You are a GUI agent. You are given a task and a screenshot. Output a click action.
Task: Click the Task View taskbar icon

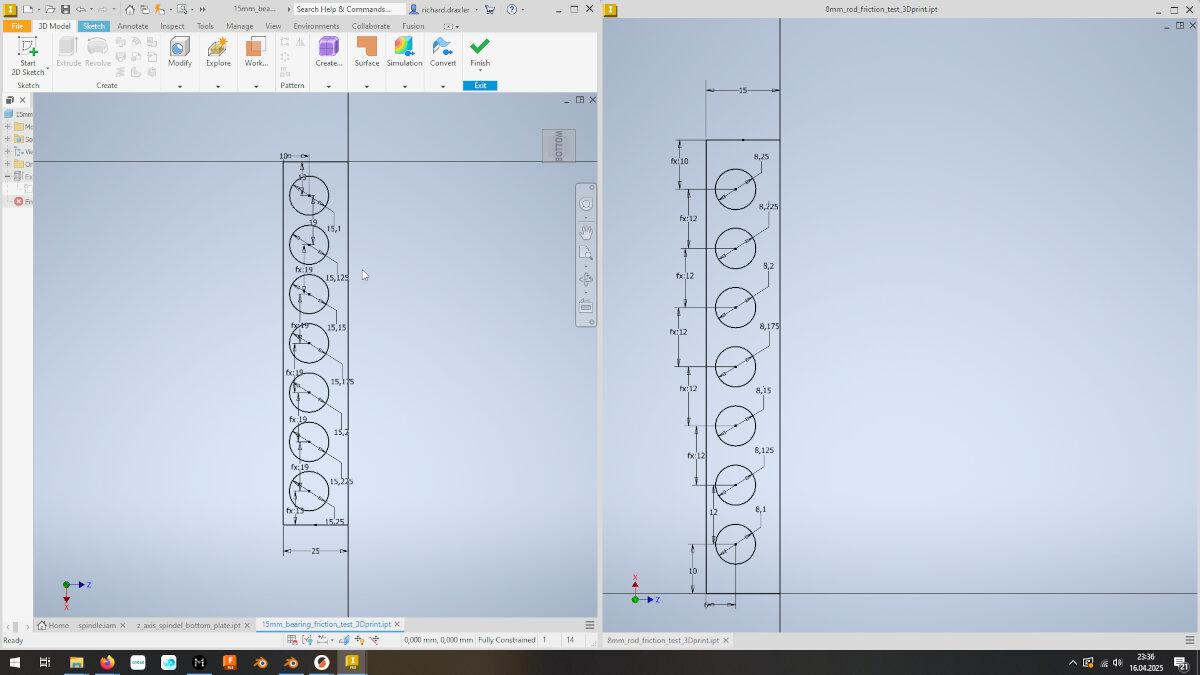pyautogui.click(x=45, y=662)
